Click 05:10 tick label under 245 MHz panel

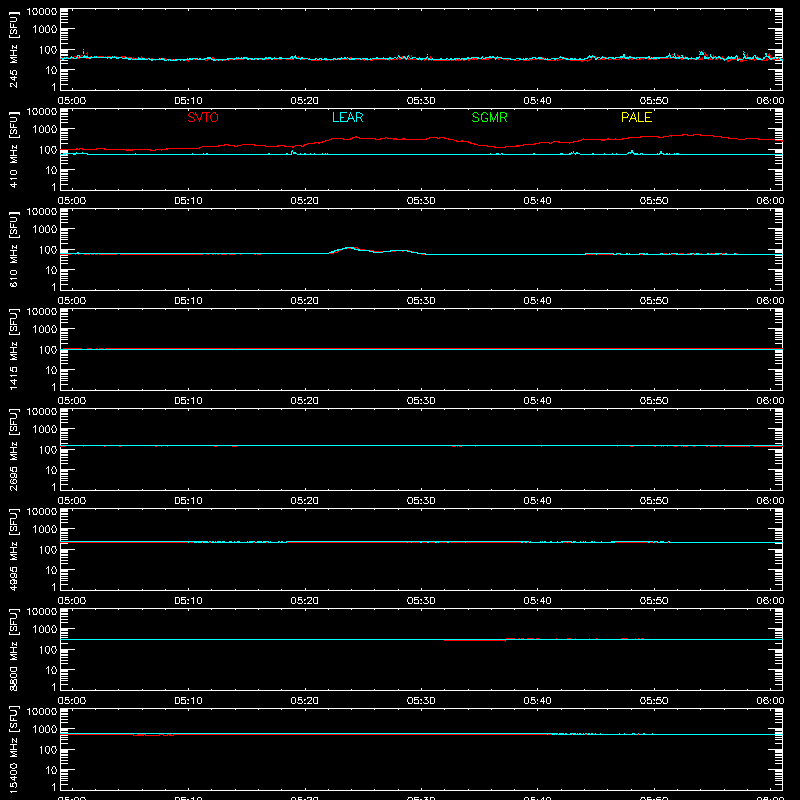(188, 101)
